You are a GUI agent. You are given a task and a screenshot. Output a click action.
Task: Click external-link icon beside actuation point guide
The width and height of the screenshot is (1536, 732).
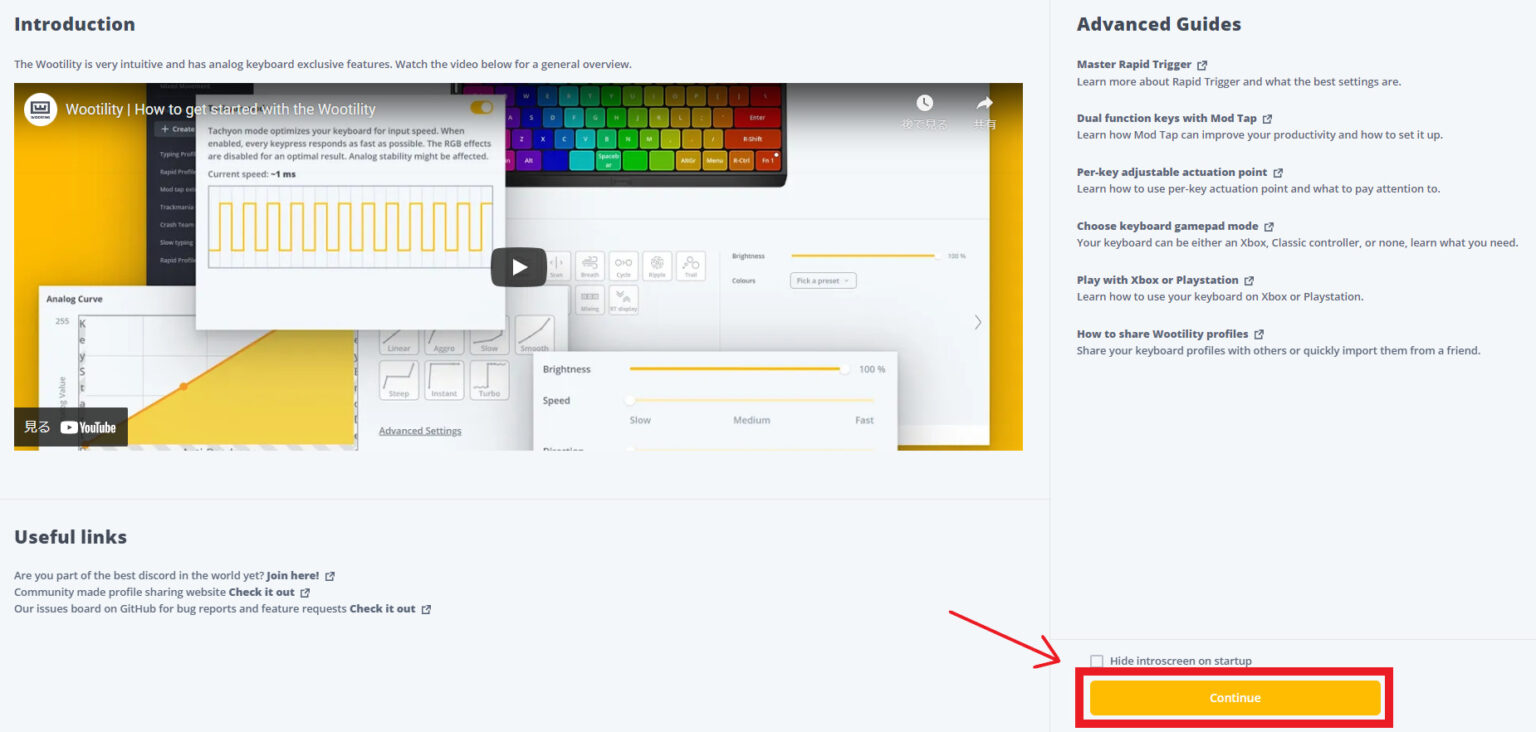1278,173
